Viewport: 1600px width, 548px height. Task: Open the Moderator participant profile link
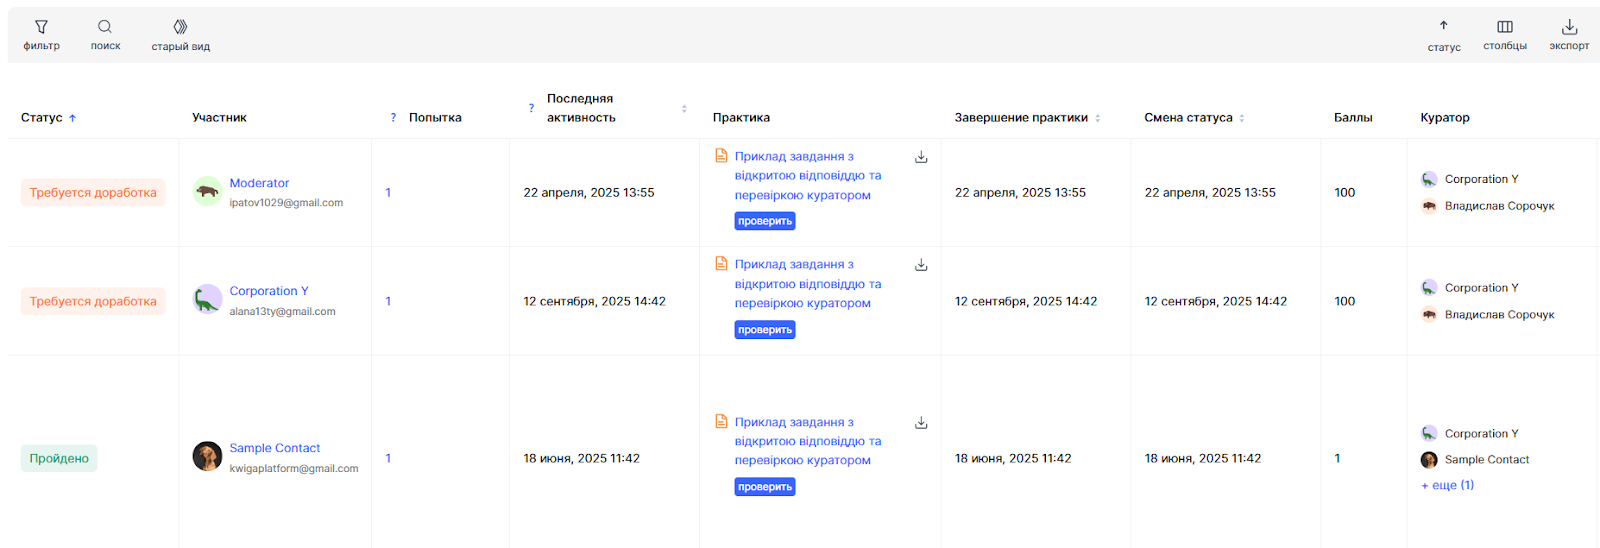[x=259, y=183]
